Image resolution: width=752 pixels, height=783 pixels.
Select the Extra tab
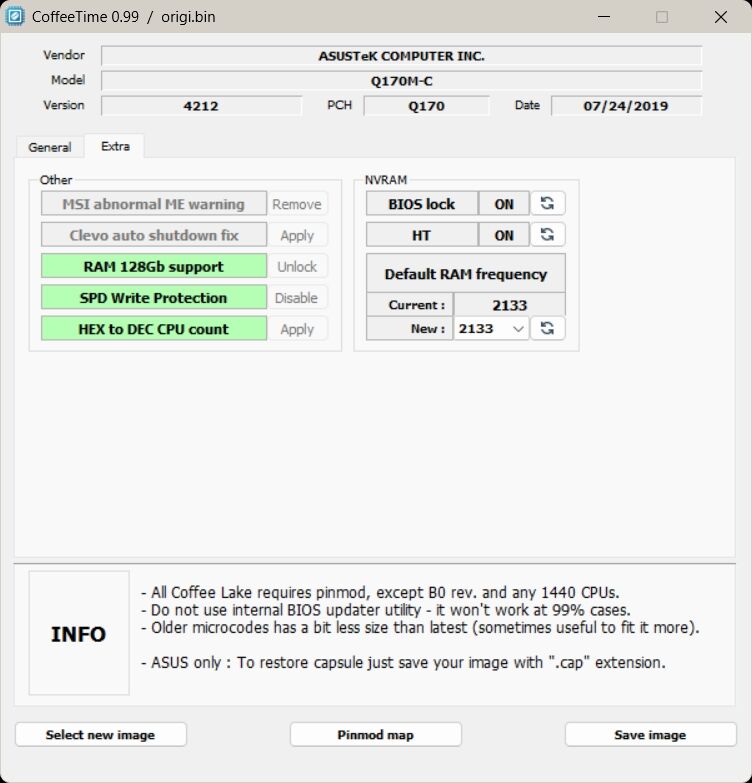pyautogui.click(x=115, y=146)
